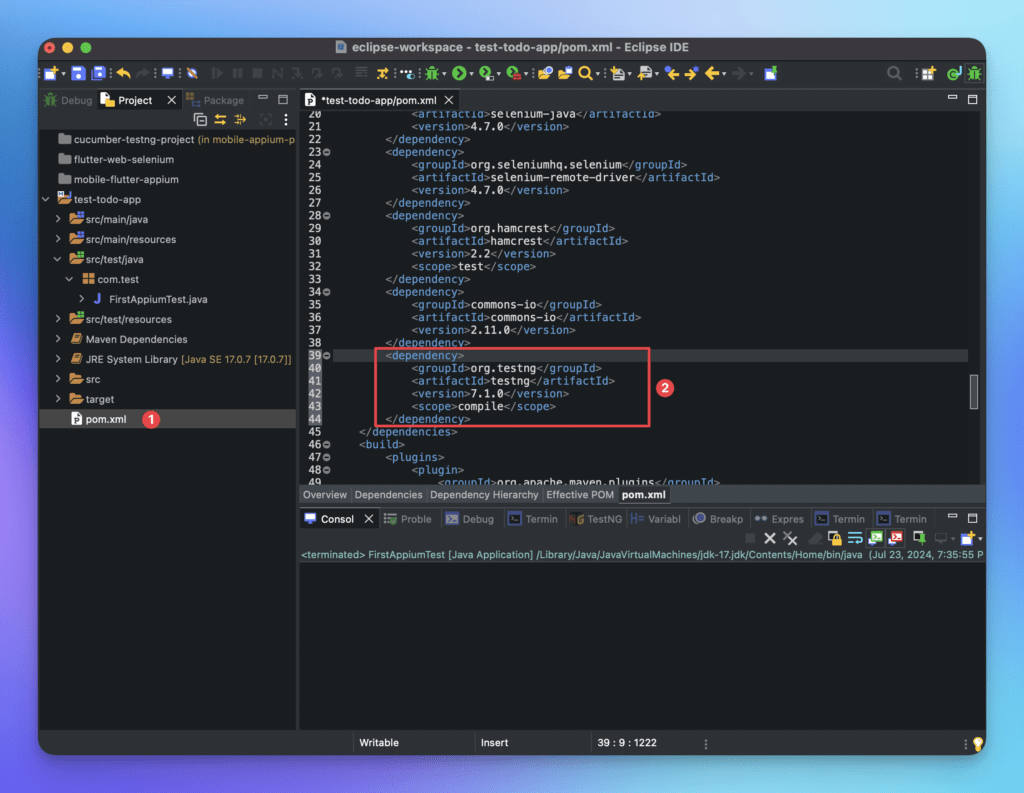This screenshot has width=1024, height=793.
Task: Click cursor position 39 : 9 : 1222 in the status bar
Action: click(627, 743)
